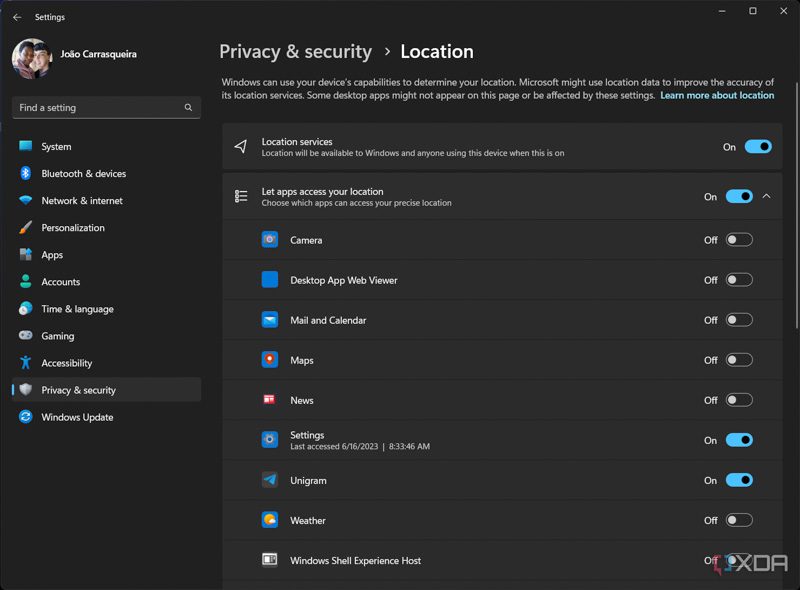This screenshot has width=800, height=590.
Task: Click the Accounts label in the sidebar
Action: 61,282
